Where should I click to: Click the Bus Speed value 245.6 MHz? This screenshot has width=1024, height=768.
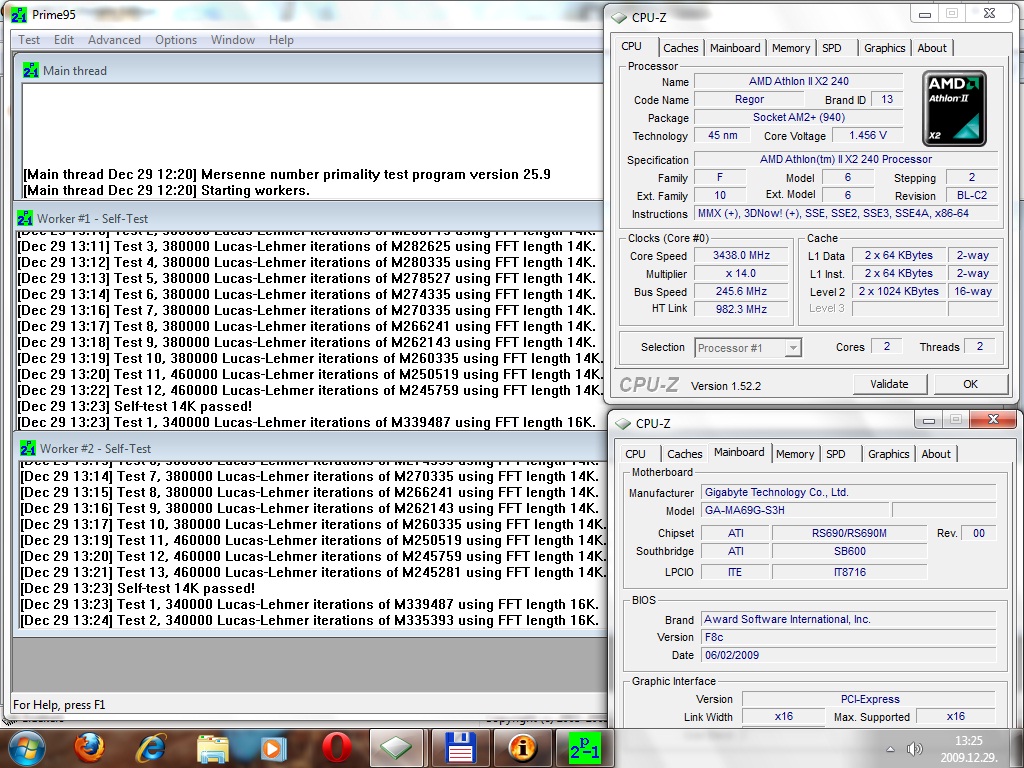click(x=741, y=291)
